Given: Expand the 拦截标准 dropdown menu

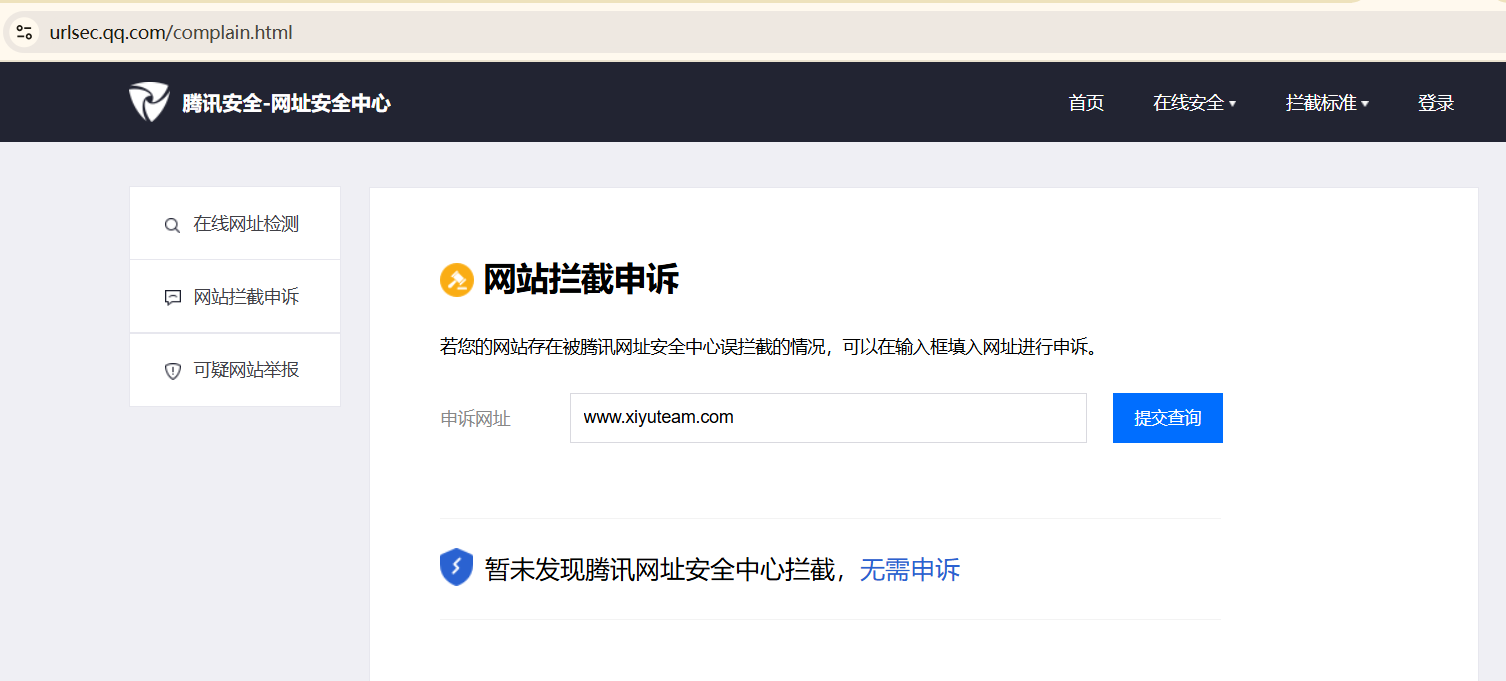Looking at the screenshot, I should tap(1327, 103).
